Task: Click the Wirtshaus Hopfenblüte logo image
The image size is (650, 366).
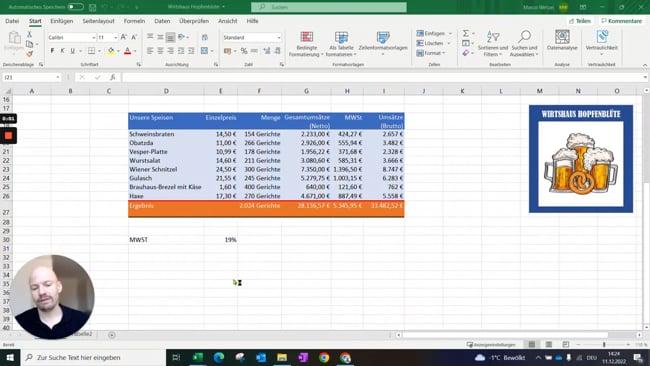Action: [x=581, y=159]
